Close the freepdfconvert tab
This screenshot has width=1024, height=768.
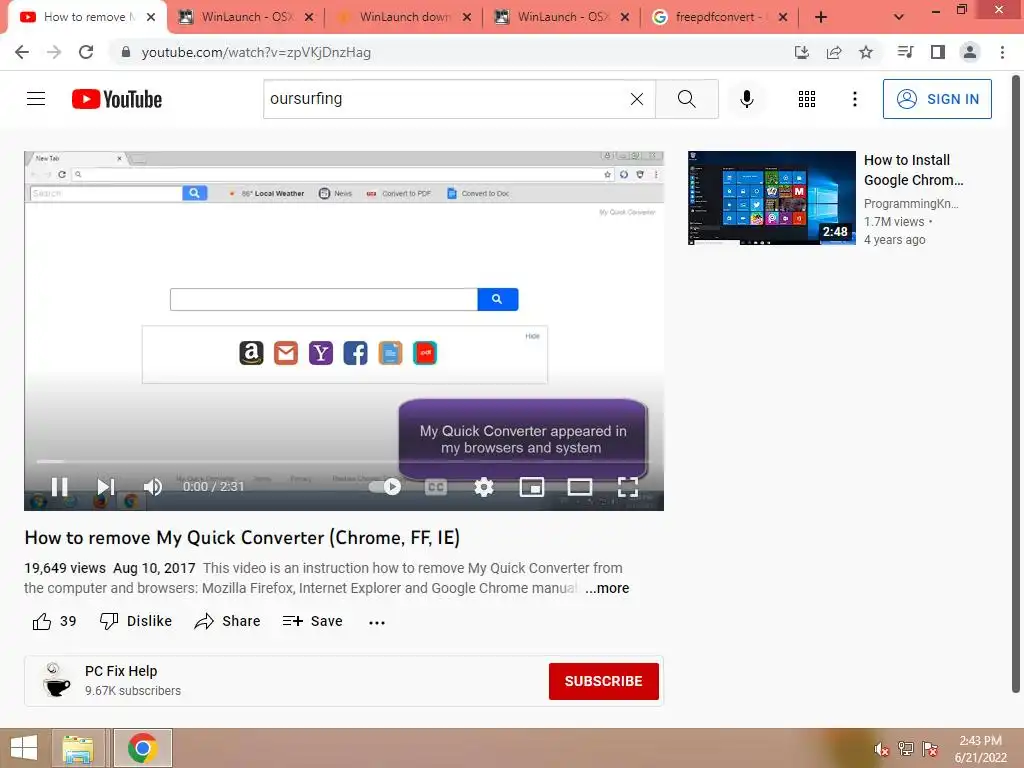[783, 17]
